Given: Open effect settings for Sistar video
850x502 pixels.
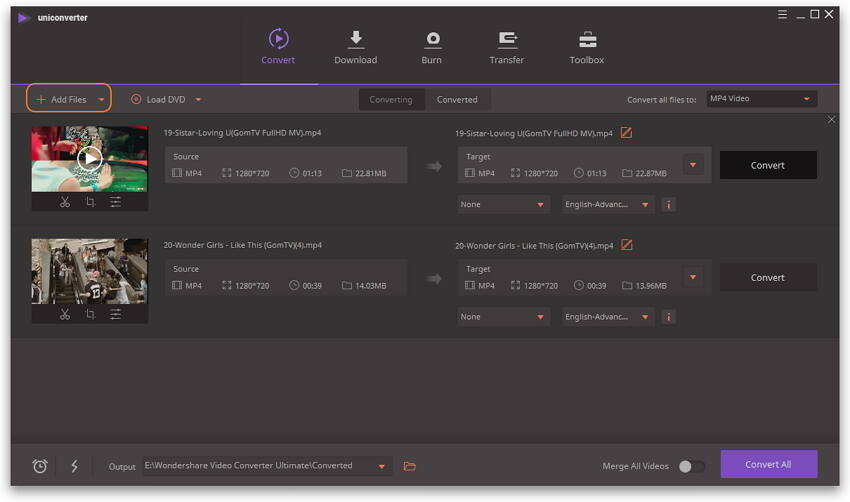Looking at the screenshot, I should coord(115,202).
